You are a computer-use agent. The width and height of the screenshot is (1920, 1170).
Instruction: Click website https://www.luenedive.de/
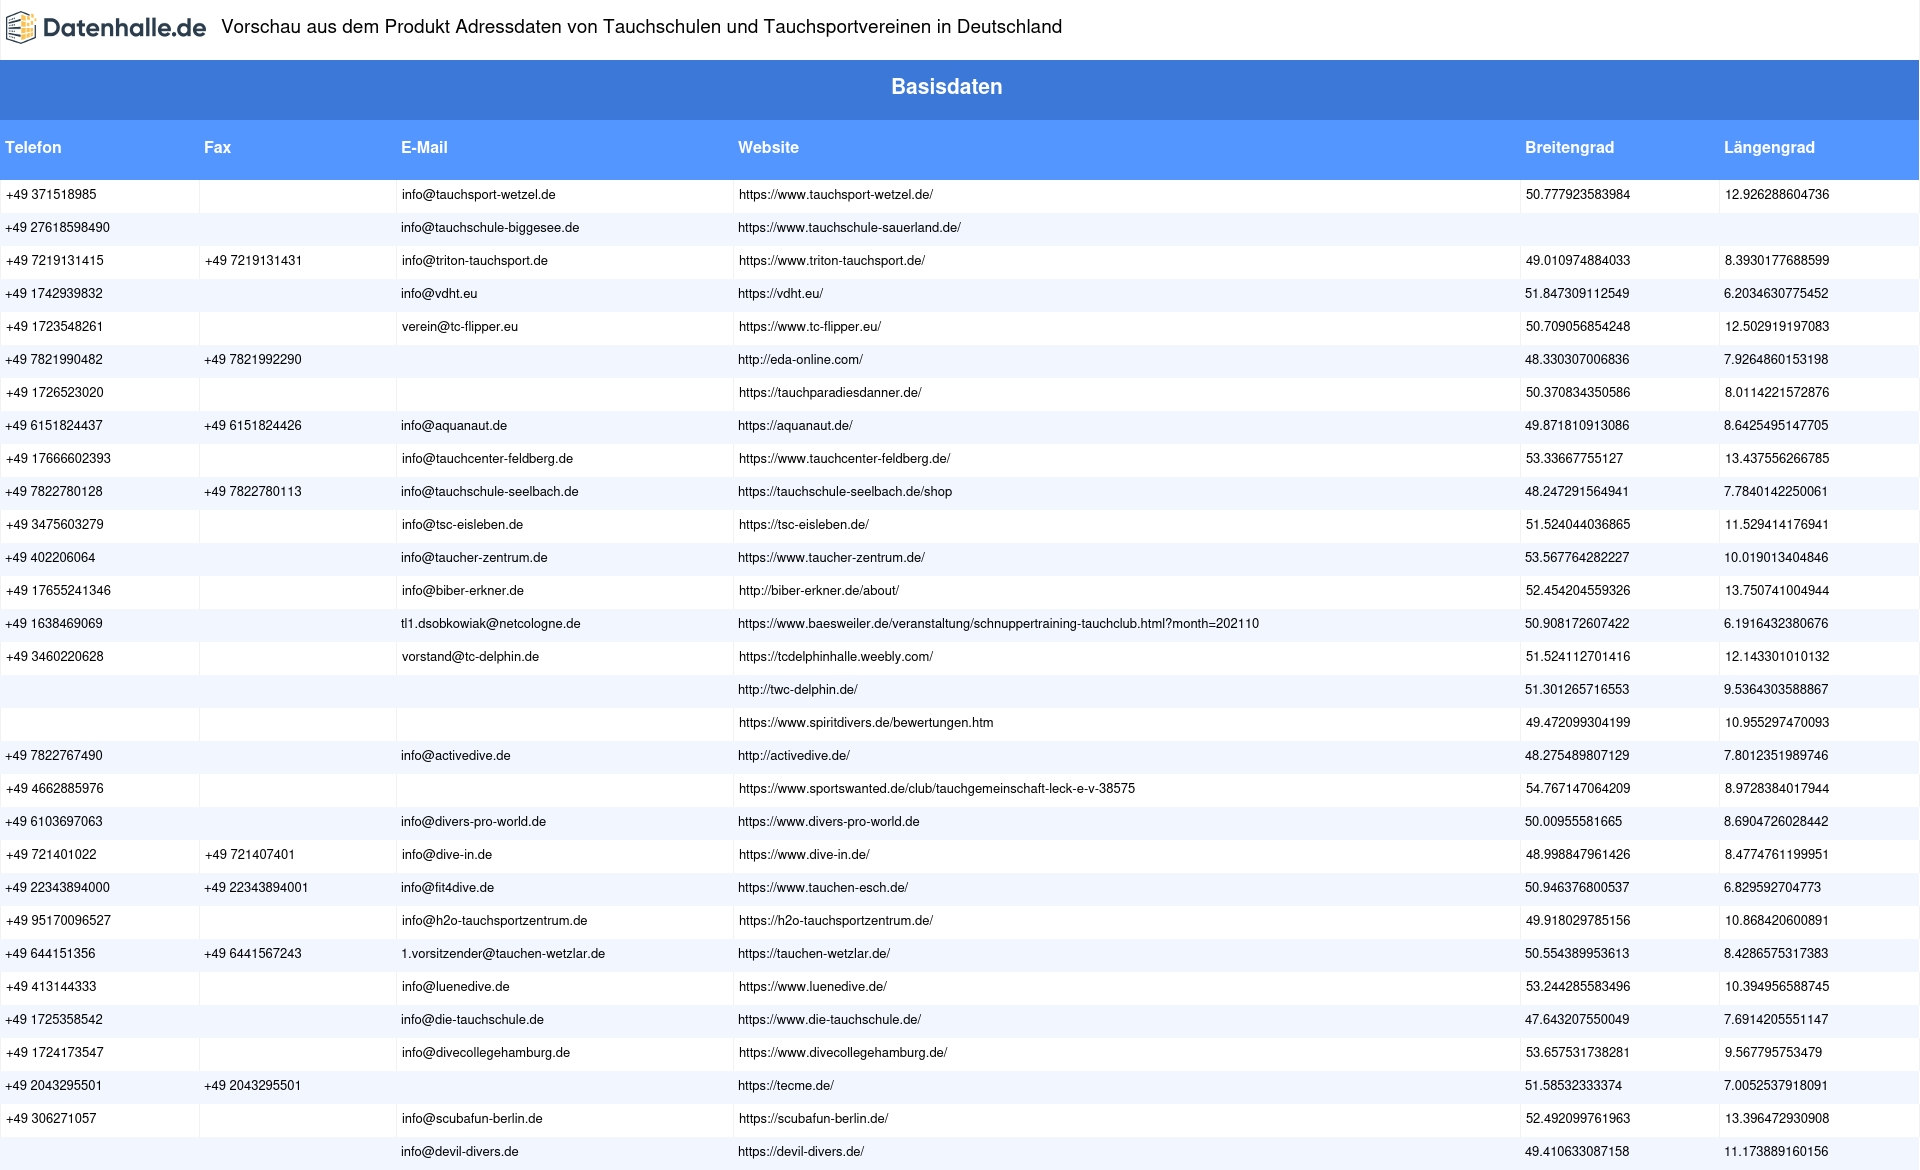[813, 987]
